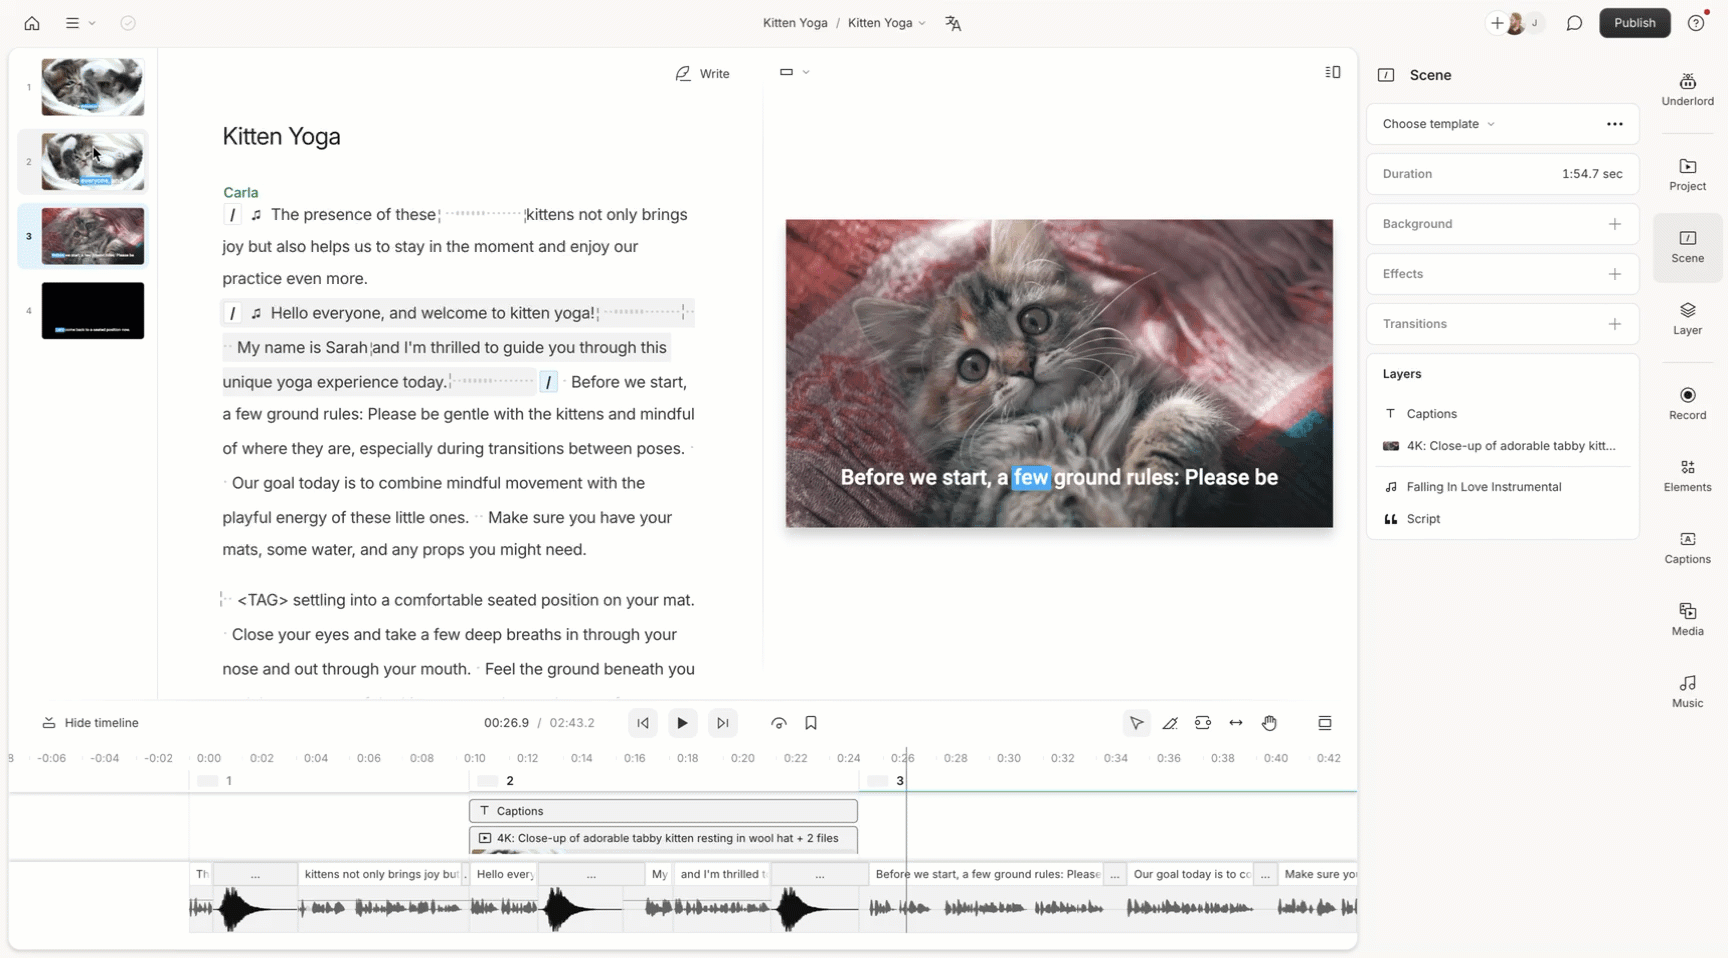This screenshot has width=1728, height=958.
Task: Click the current time 00:26.9 readout
Action: pos(506,723)
